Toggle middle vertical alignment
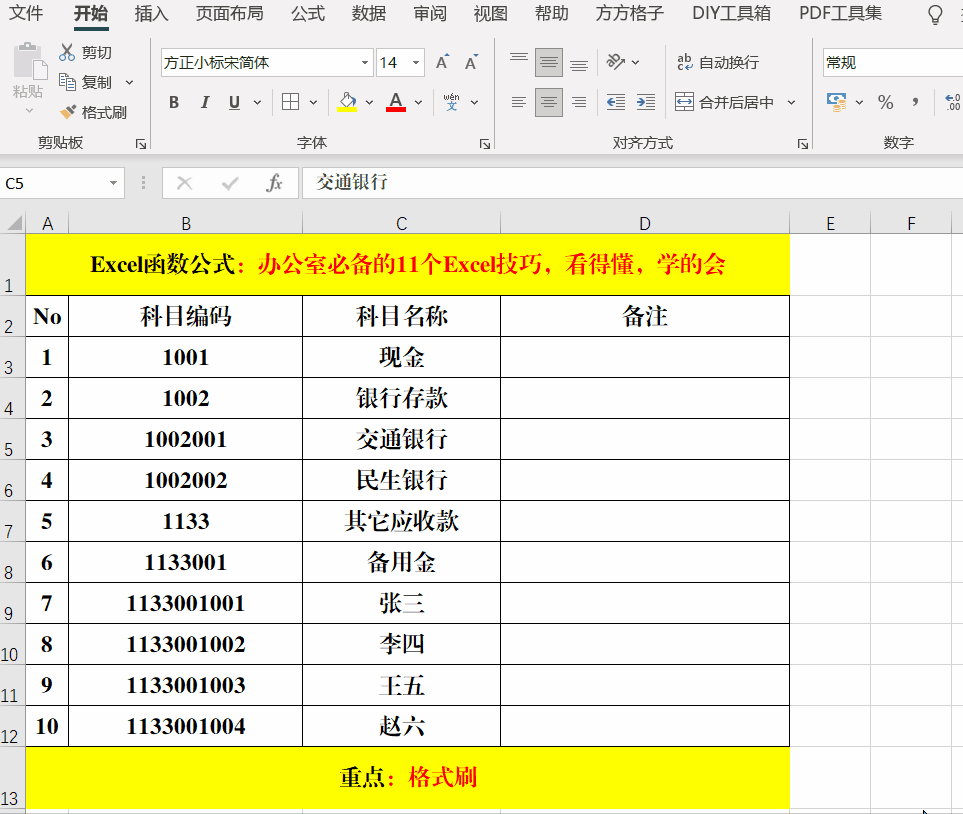The height and width of the screenshot is (814, 963). [549, 62]
